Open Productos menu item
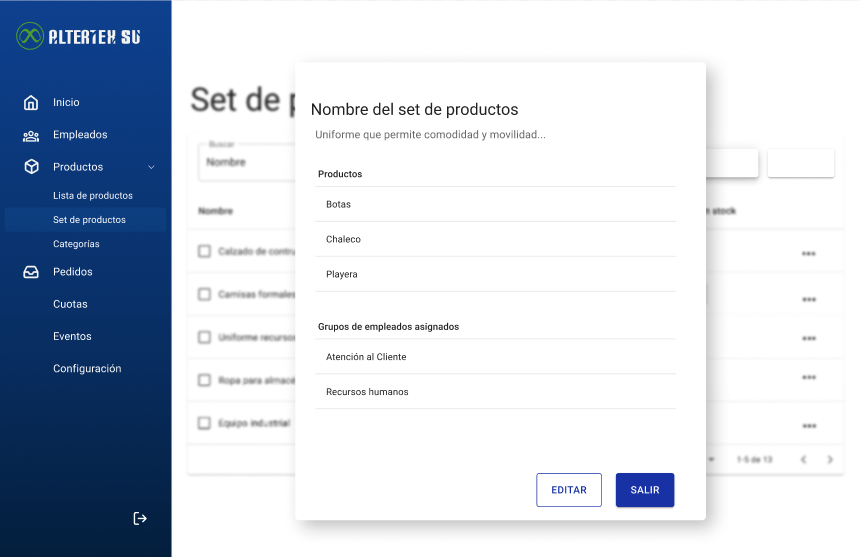This screenshot has height=557, width=860. tap(78, 167)
